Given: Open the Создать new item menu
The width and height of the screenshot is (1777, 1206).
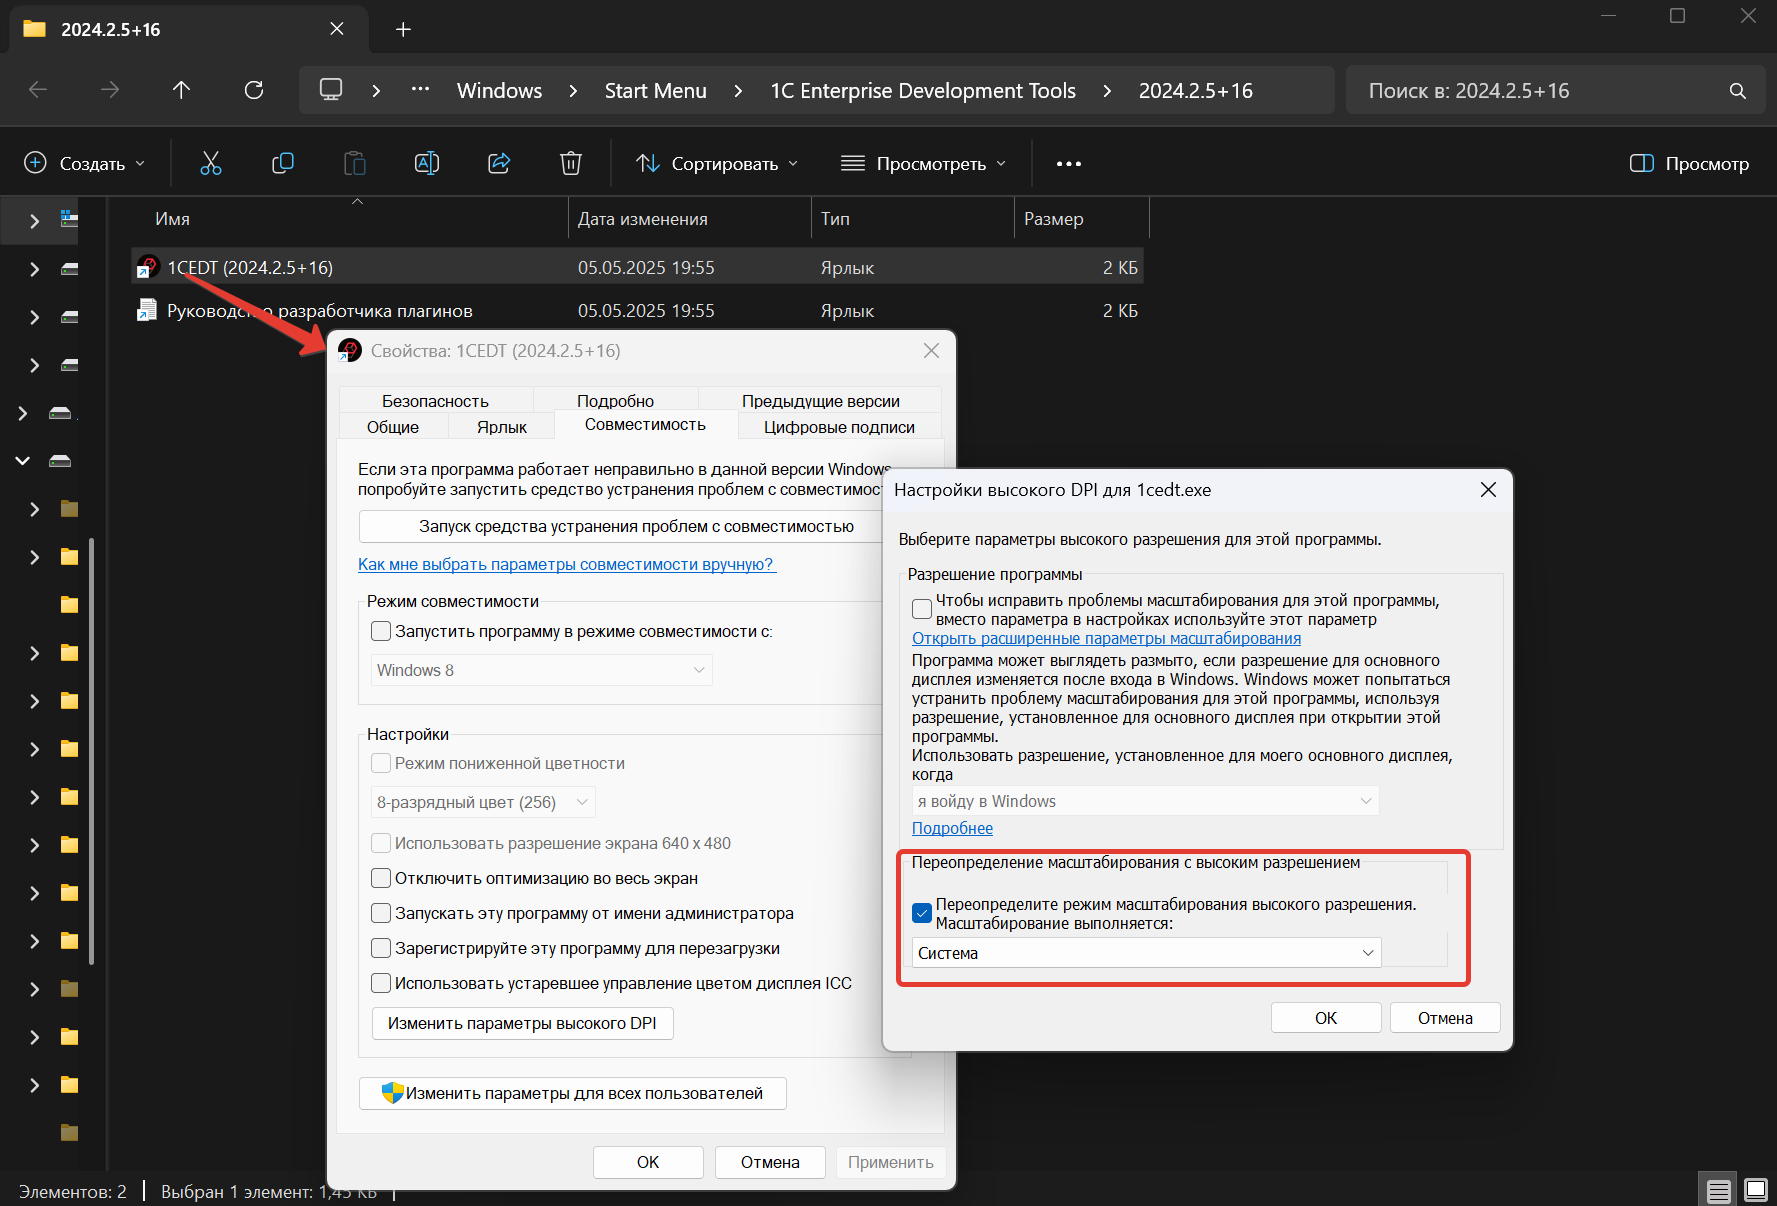Looking at the screenshot, I should (85, 163).
